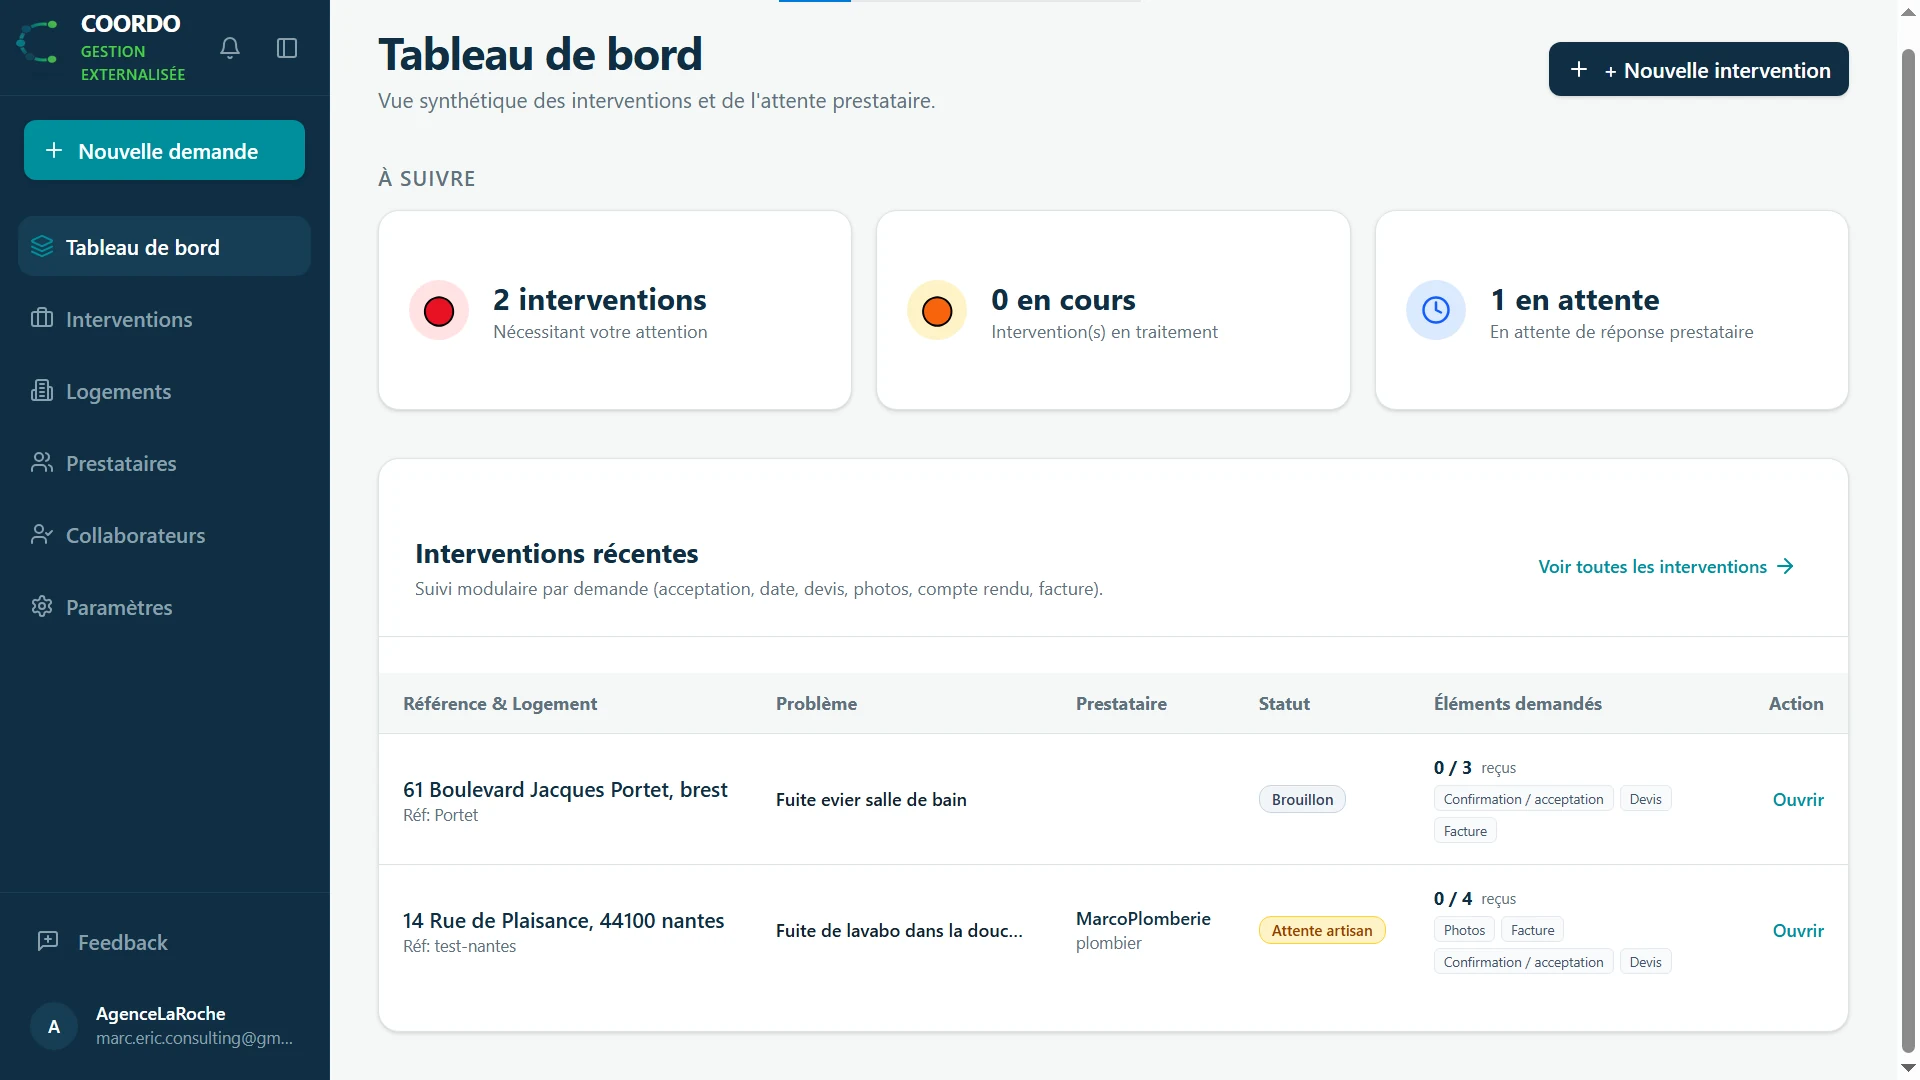Open Logements section
1920x1080 pixels.
click(164, 391)
